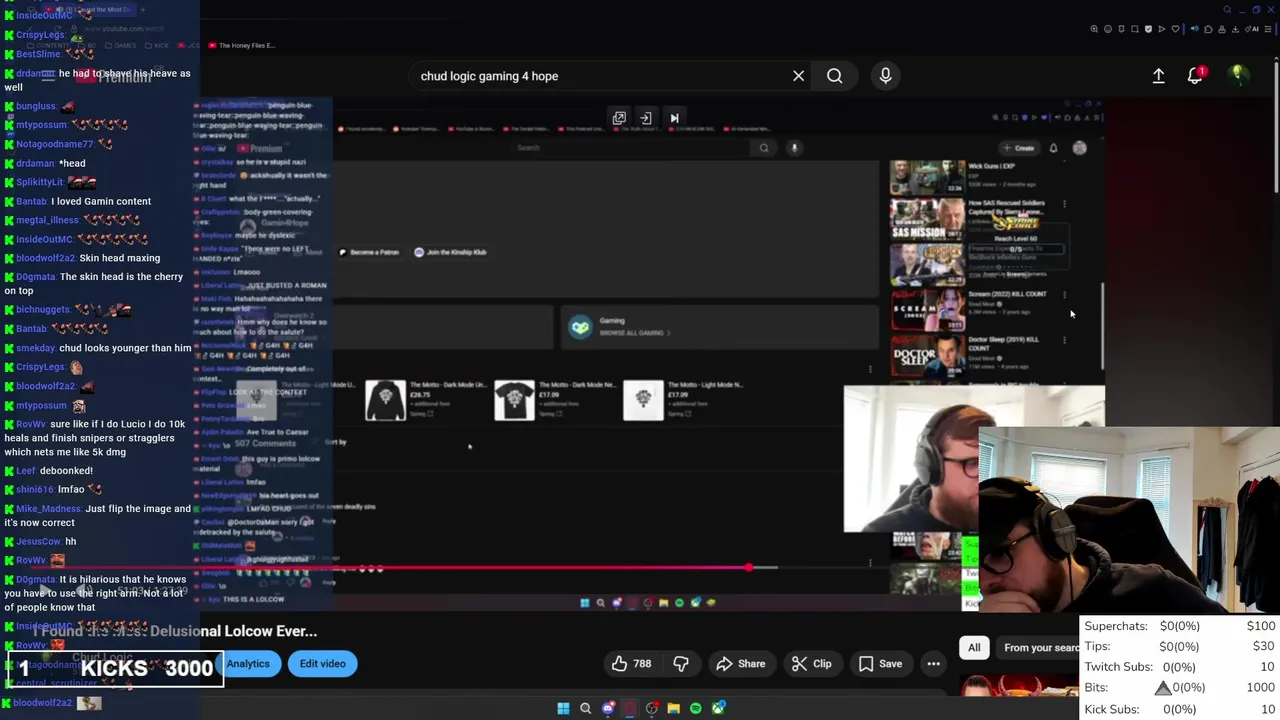
Task: Click the pop-out video icon above the player
Action: [x=619, y=118]
